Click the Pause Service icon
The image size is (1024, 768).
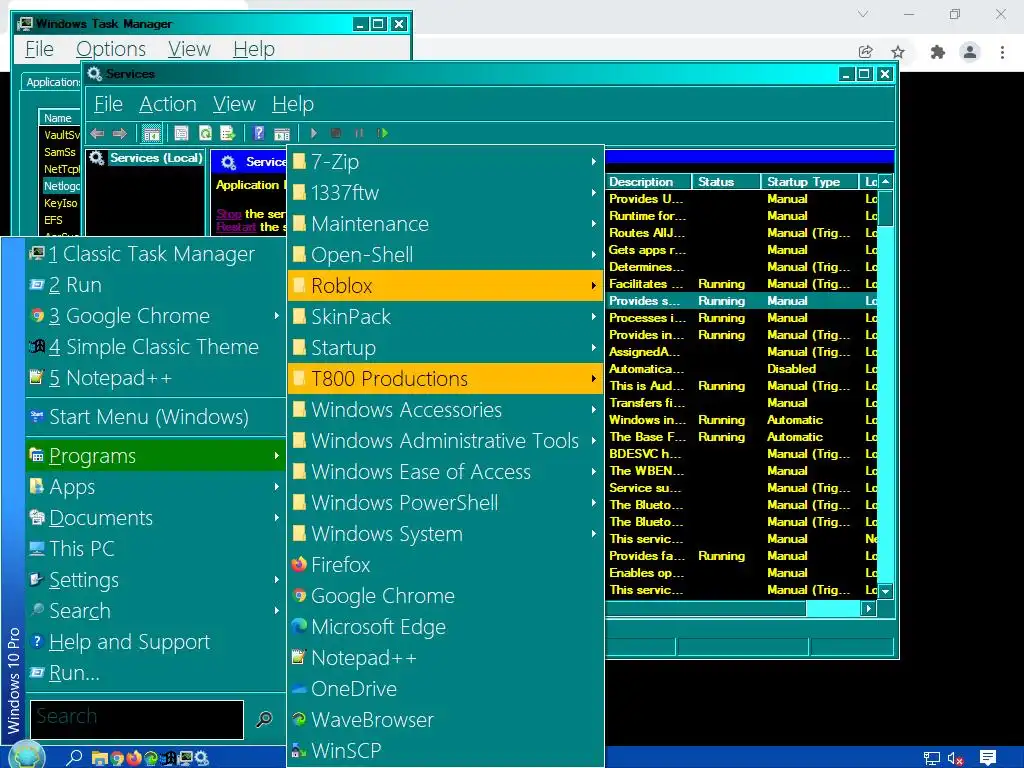pos(359,133)
